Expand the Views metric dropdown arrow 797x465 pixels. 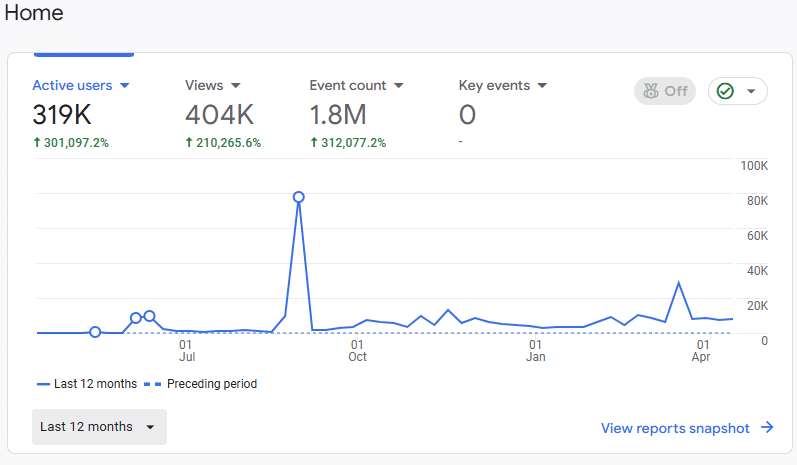[x=235, y=85]
